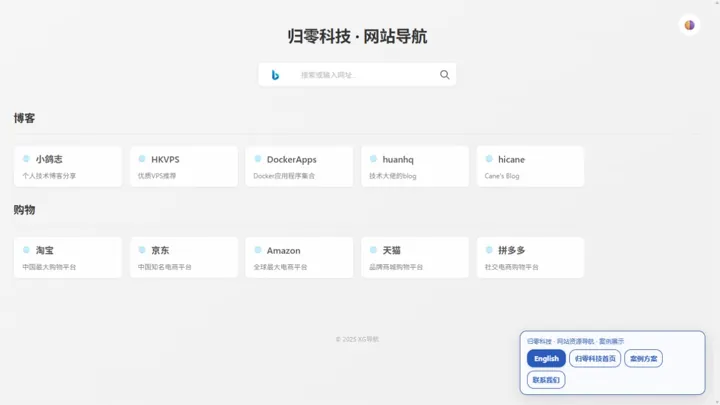Image resolution: width=720 pixels, height=405 pixels.
Task: Click the 归零科技 · 网站导航 page title
Action: [x=357, y=36]
